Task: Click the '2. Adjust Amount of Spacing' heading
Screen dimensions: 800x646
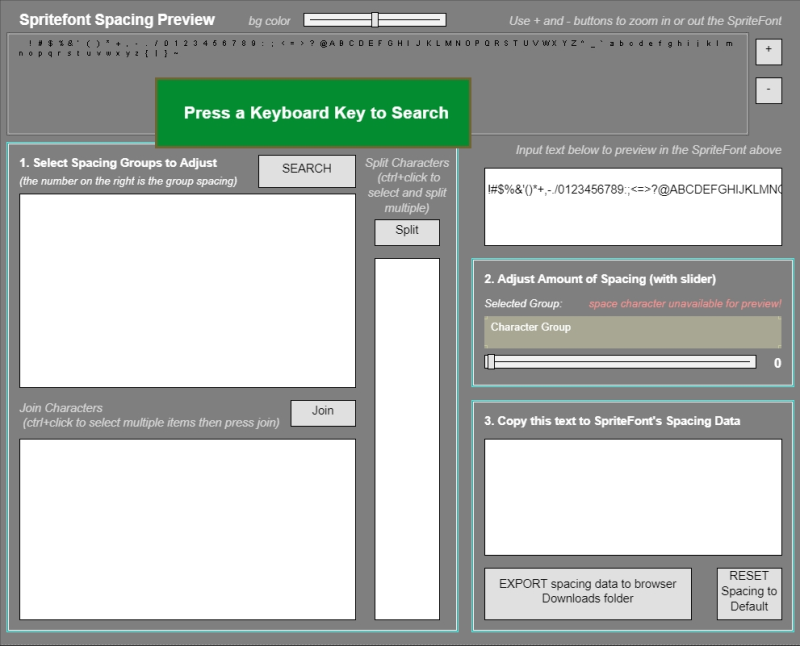Action: [600, 279]
